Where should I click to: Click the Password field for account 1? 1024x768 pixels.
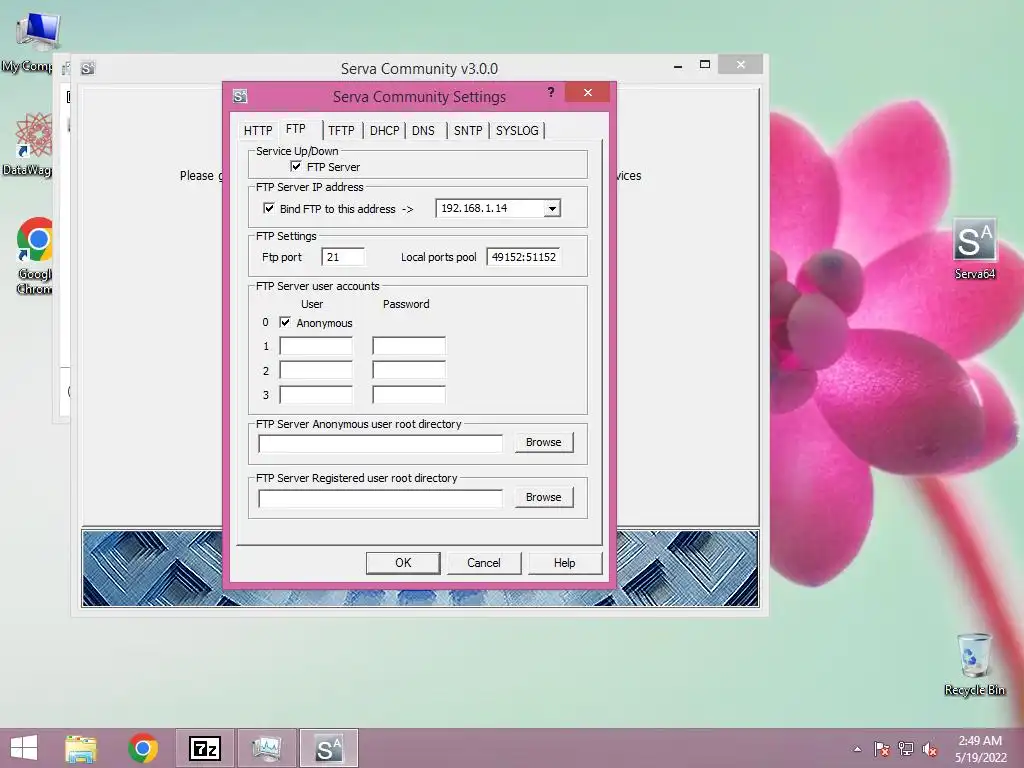(409, 345)
